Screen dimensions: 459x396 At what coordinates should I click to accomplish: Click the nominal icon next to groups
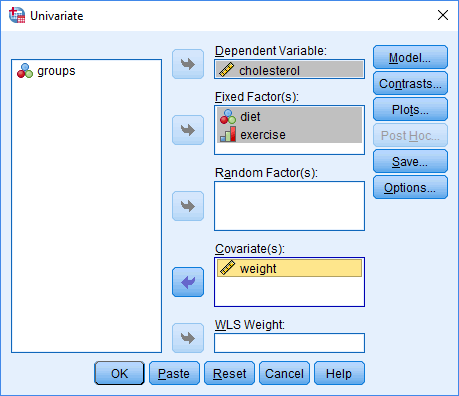point(25,71)
